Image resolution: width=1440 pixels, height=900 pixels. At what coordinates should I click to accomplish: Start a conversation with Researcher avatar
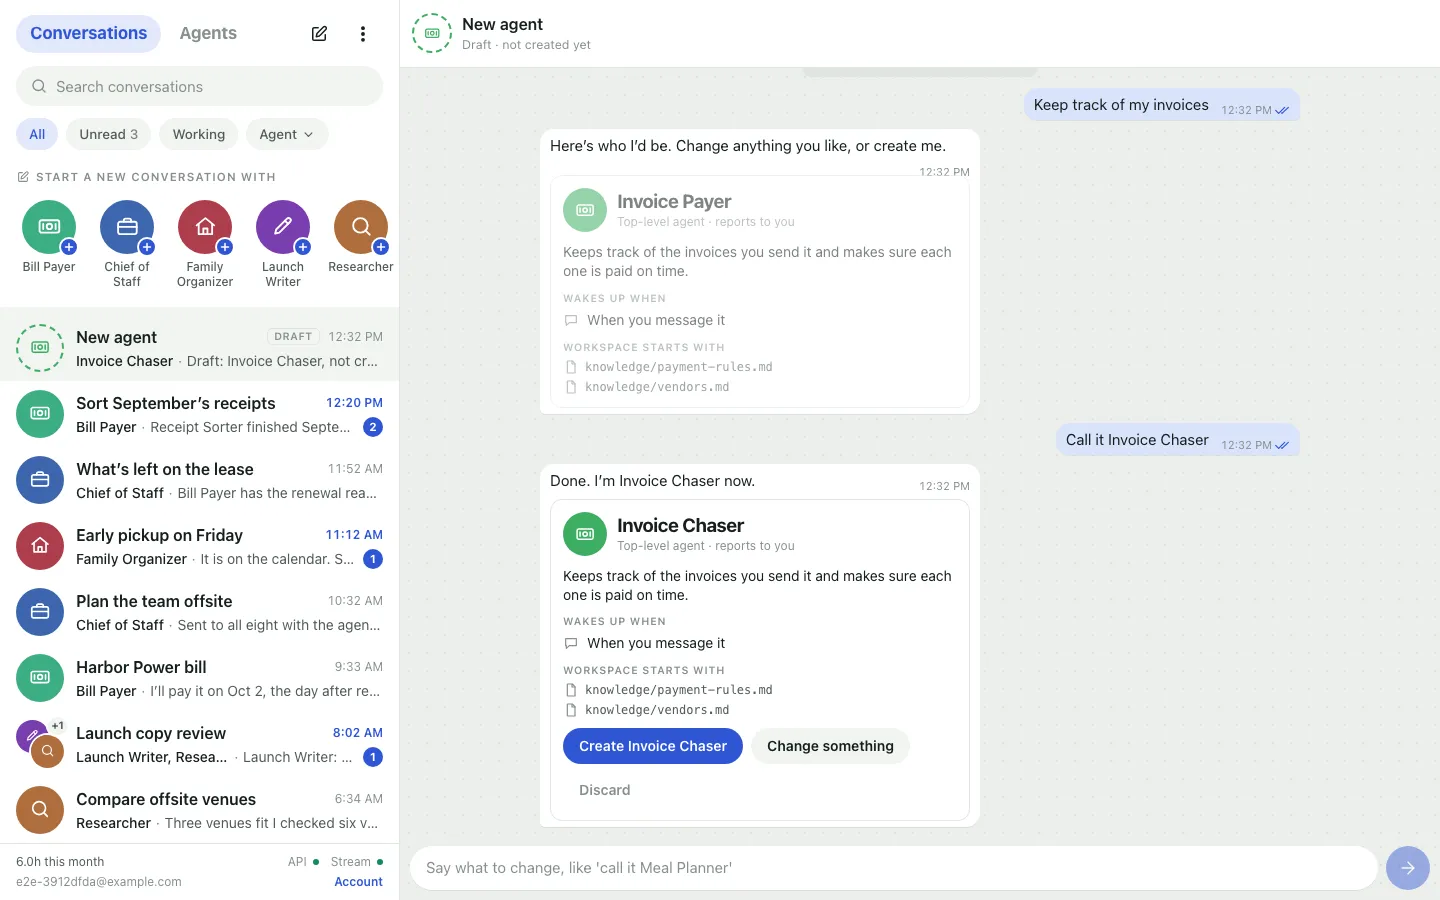(361, 228)
